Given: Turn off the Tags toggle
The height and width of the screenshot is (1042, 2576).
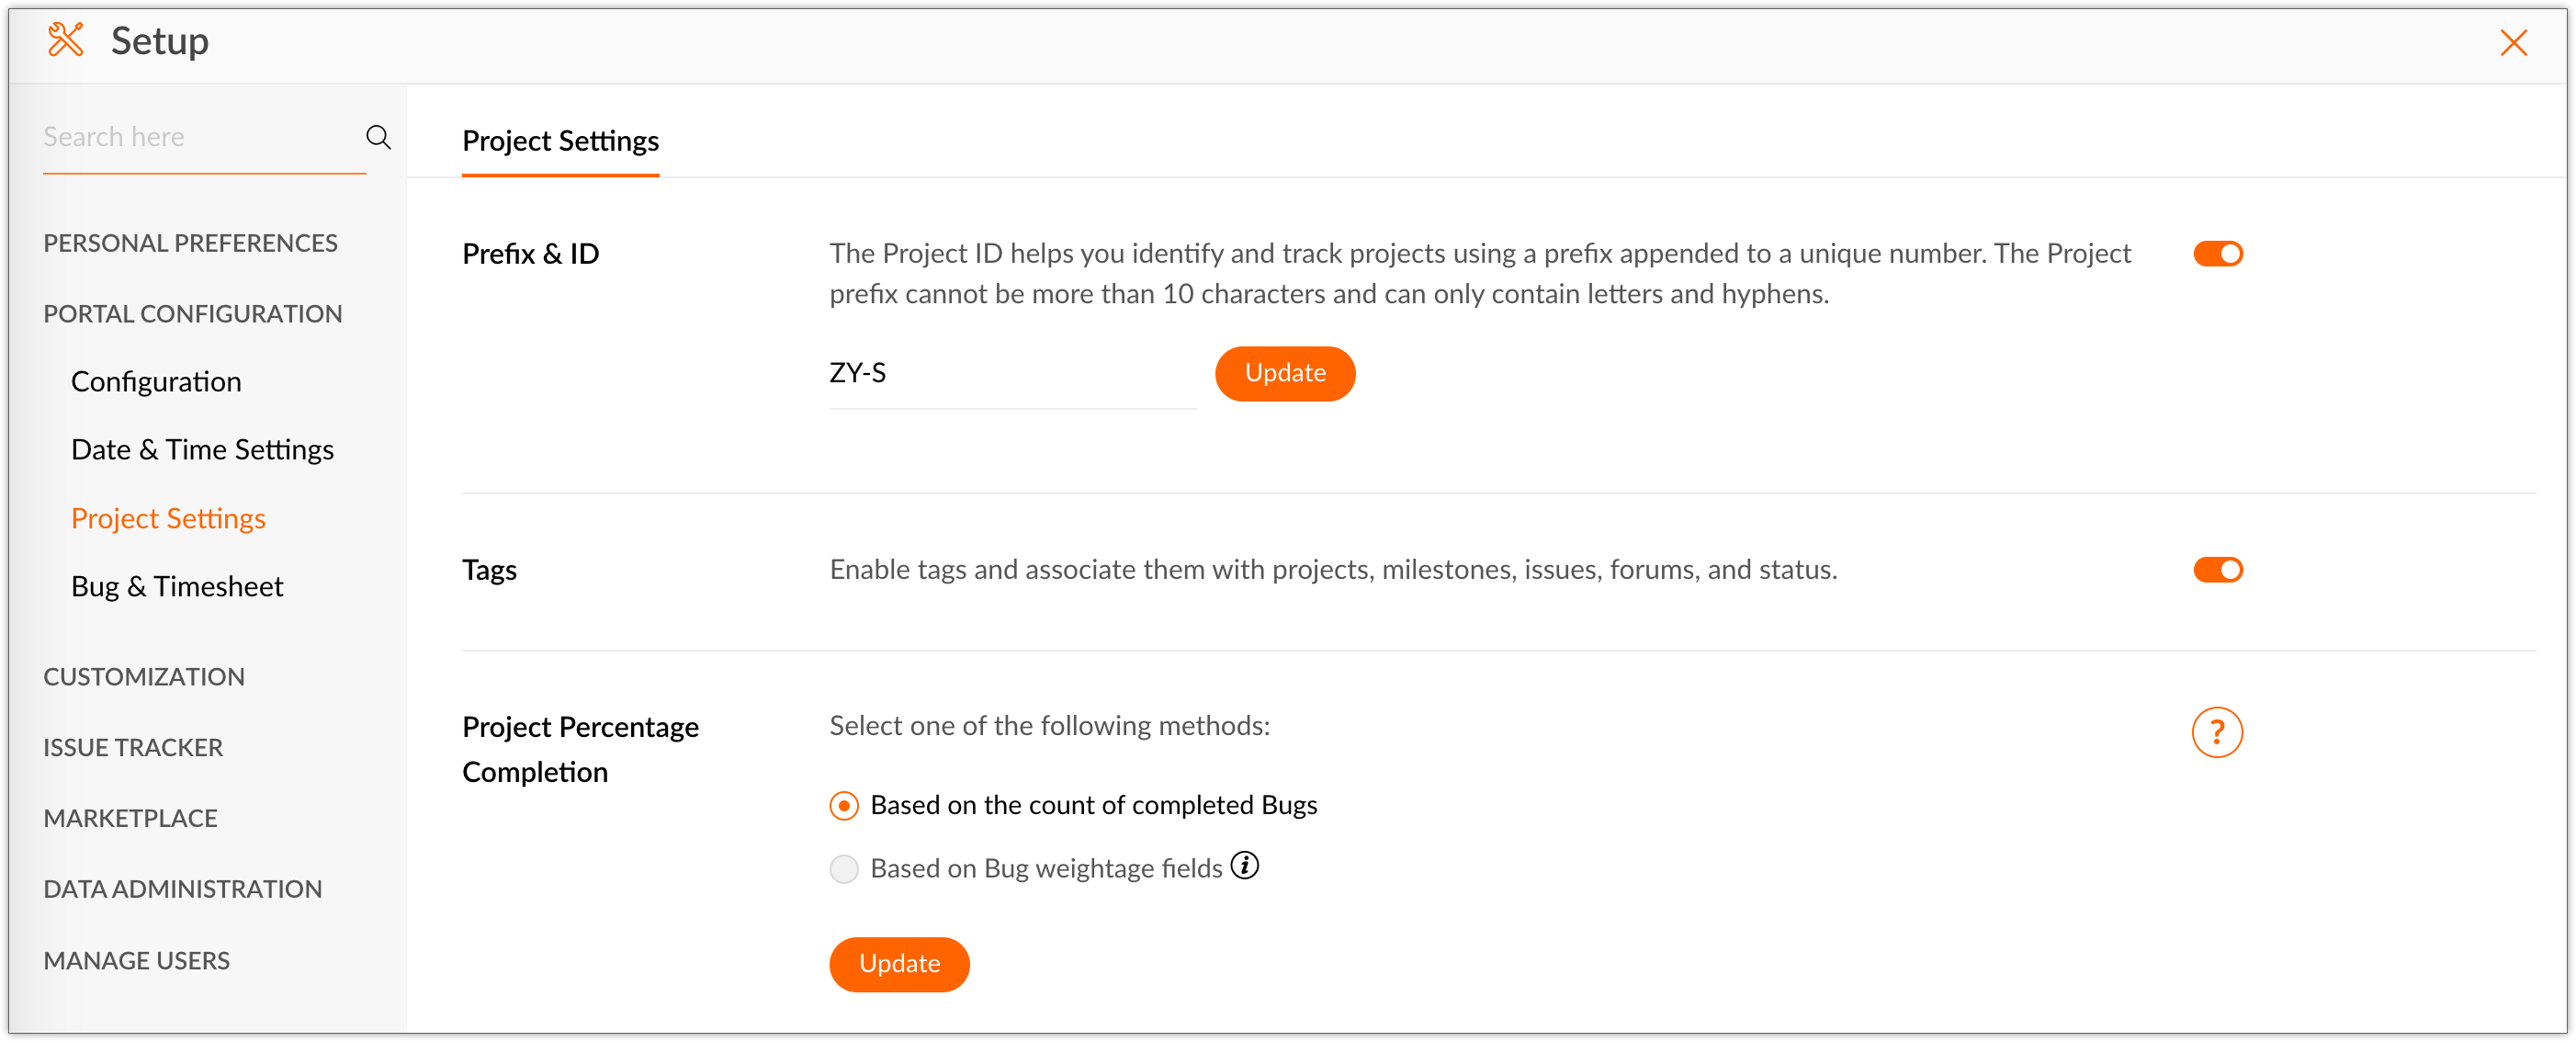Looking at the screenshot, I should pyautogui.click(x=2217, y=570).
